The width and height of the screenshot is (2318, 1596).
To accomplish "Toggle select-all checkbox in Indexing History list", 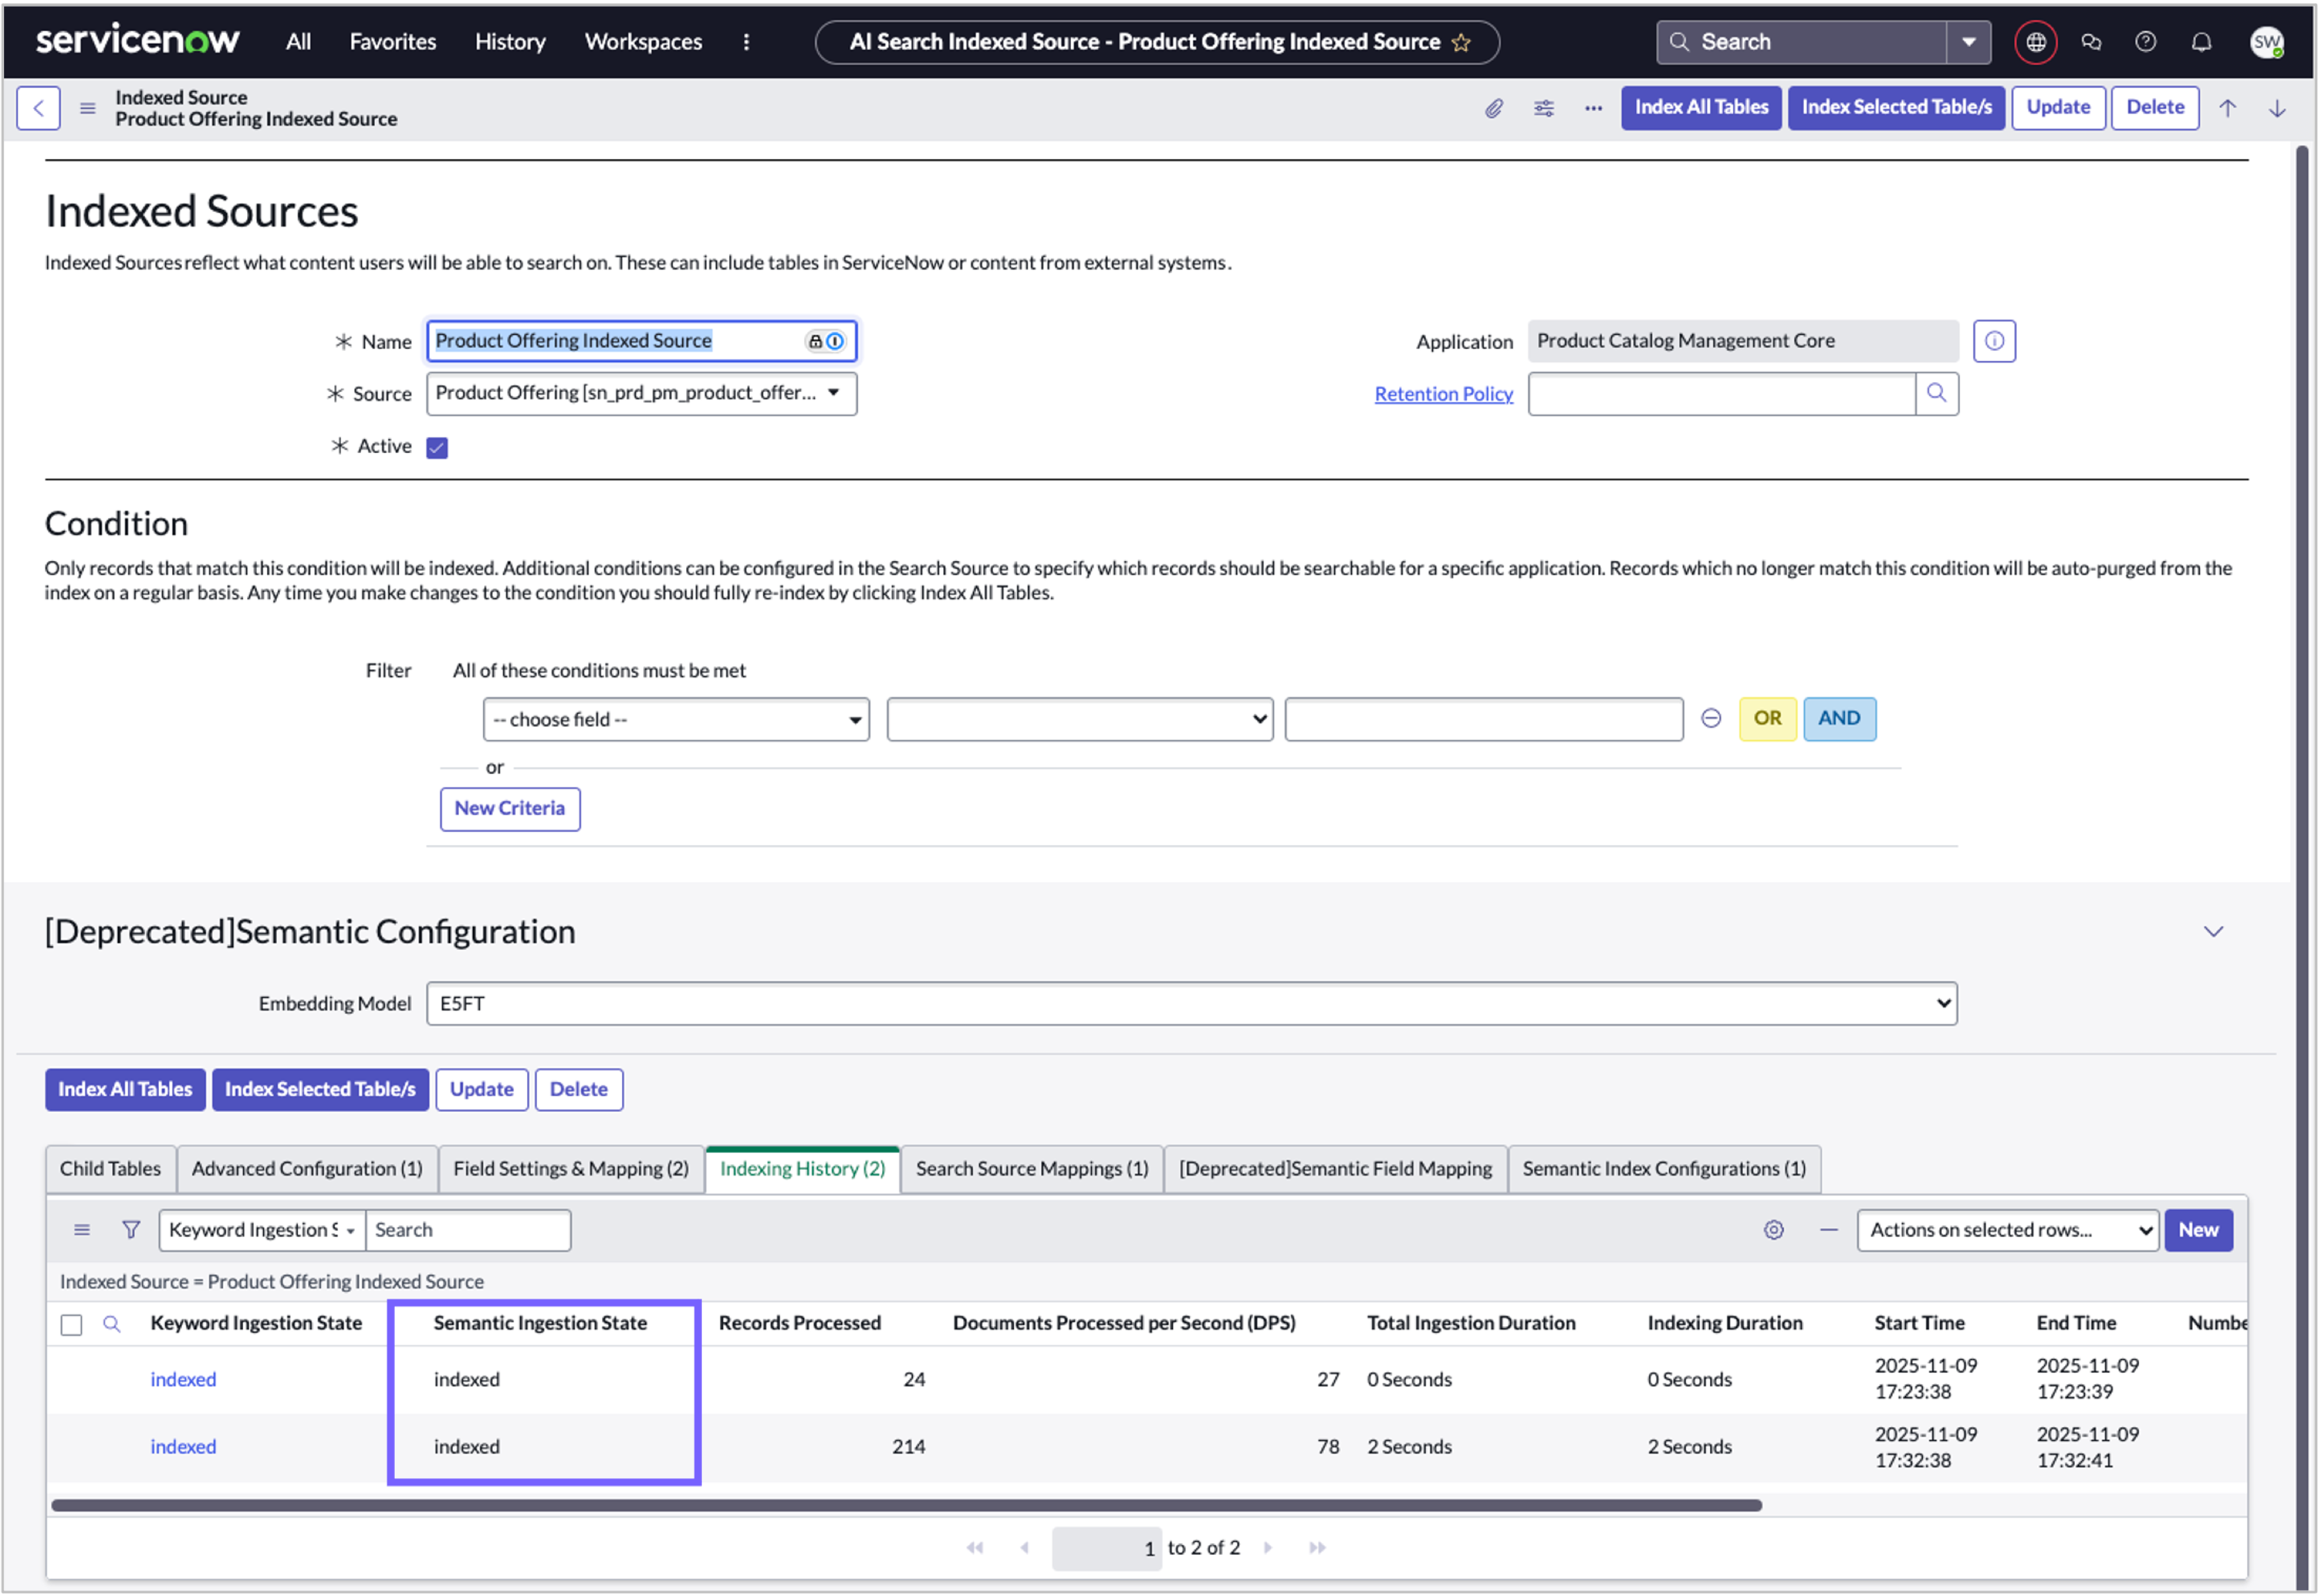I will tap(71, 1325).
